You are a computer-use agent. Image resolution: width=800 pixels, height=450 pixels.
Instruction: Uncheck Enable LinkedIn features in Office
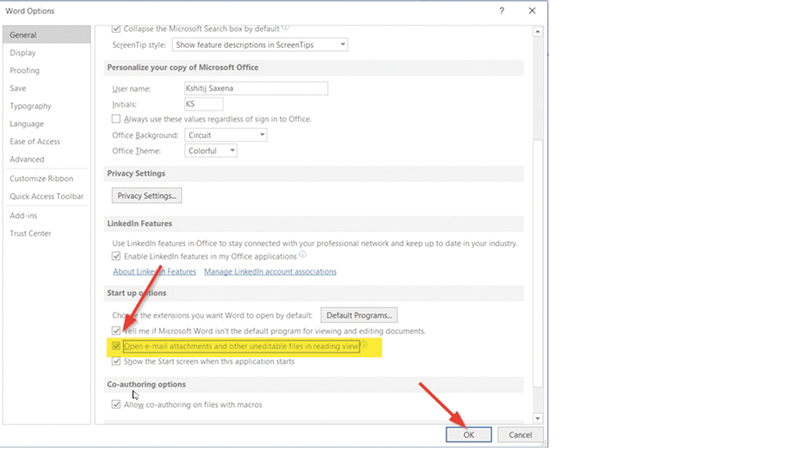coord(117,257)
